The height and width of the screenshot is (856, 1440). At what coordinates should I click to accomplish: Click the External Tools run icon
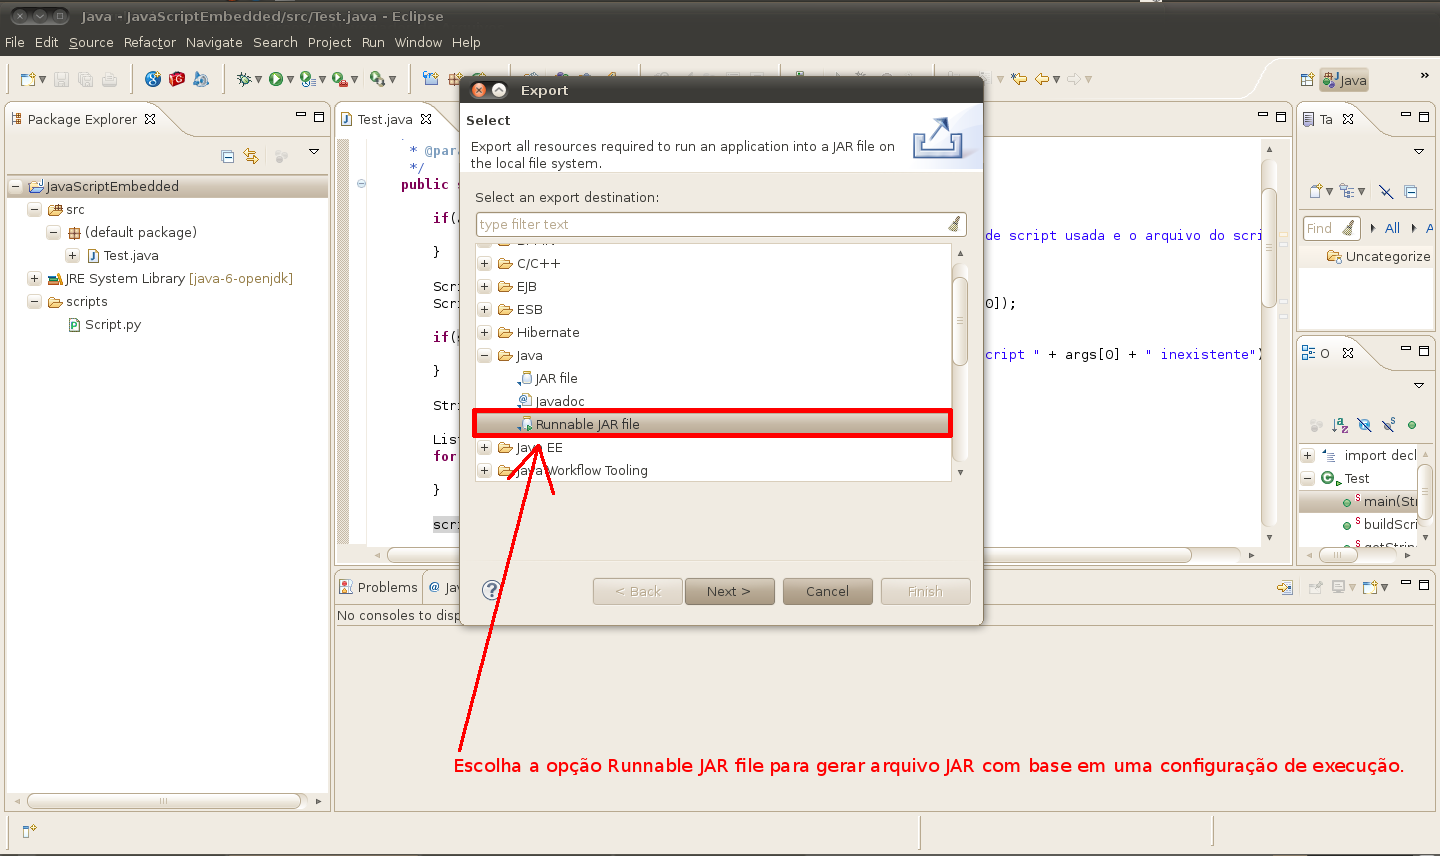340,79
